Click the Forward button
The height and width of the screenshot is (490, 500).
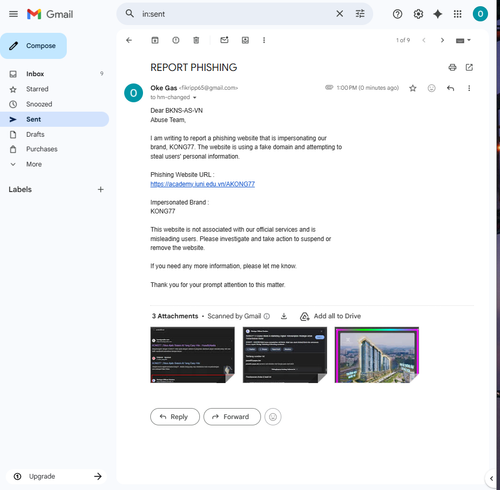pos(232,417)
